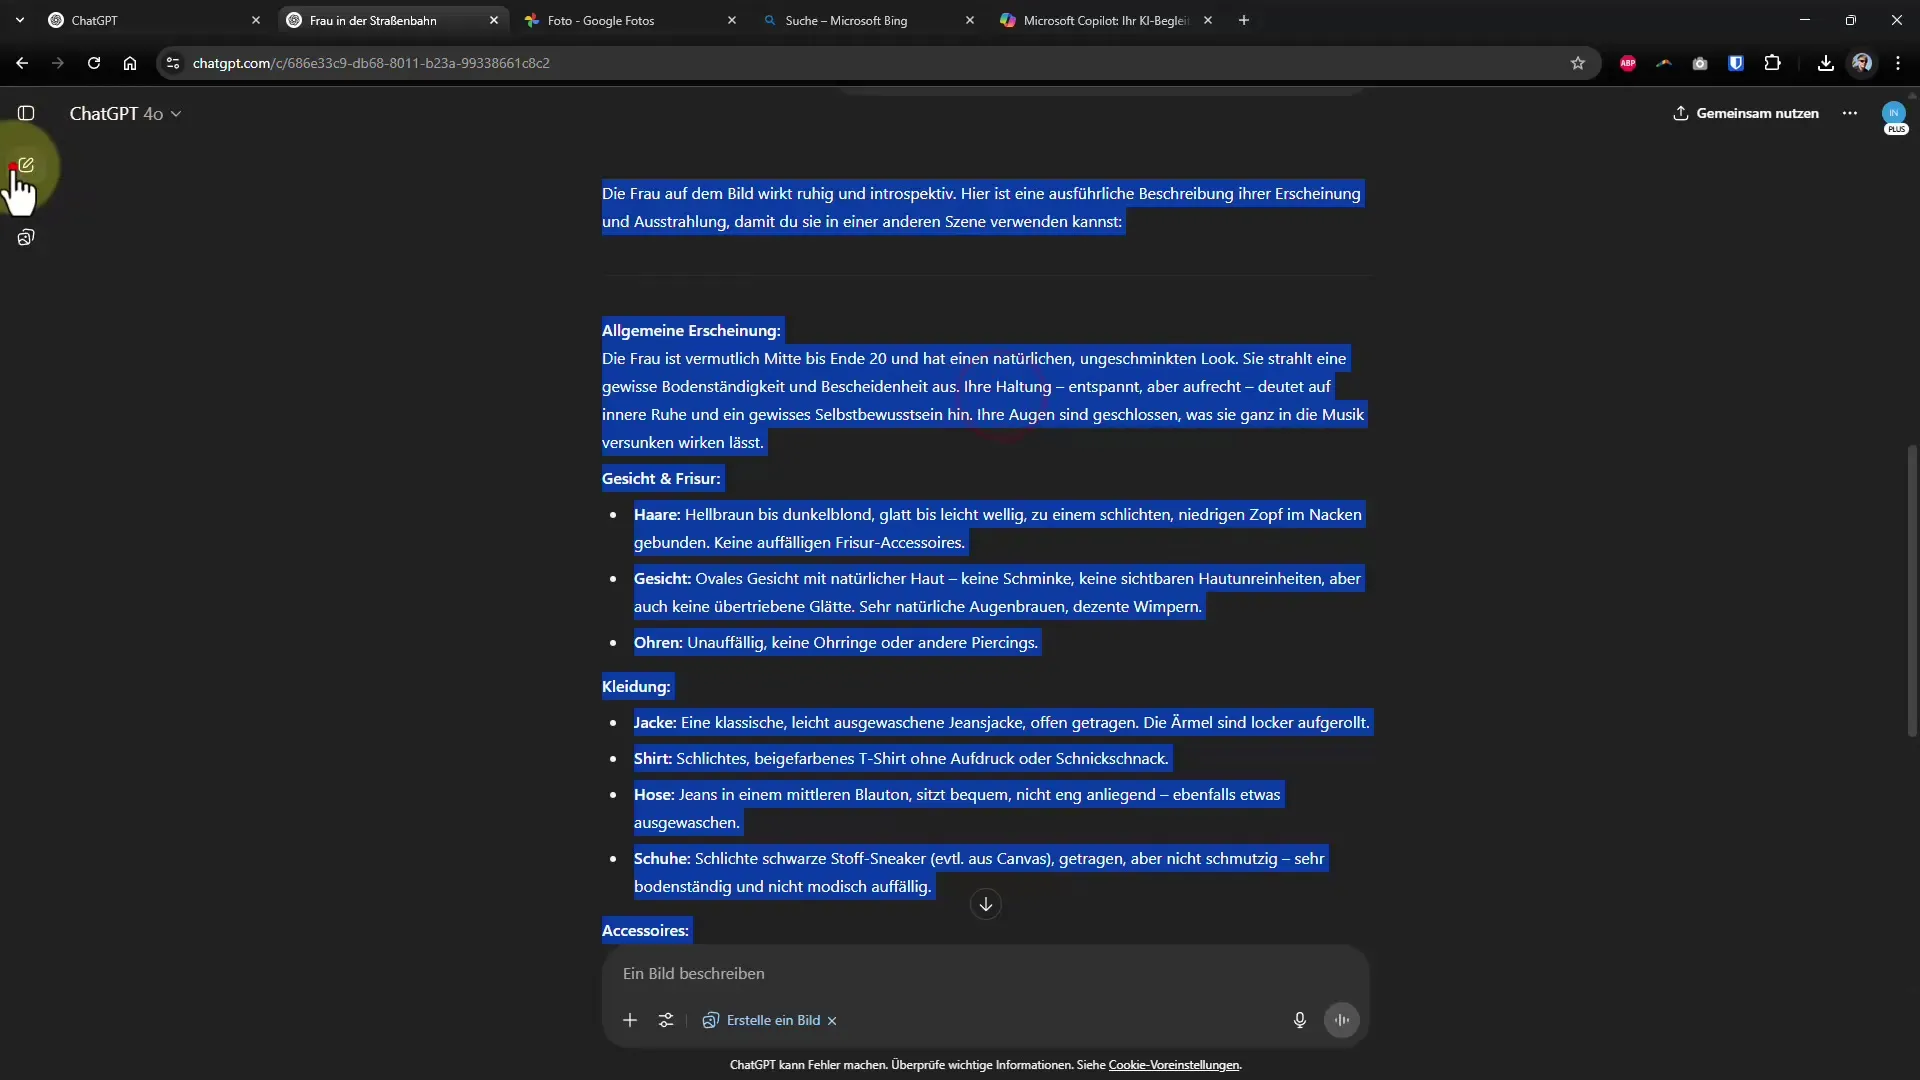
Task: Open the tools settings sliders icon
Action: pyautogui.click(x=666, y=1020)
